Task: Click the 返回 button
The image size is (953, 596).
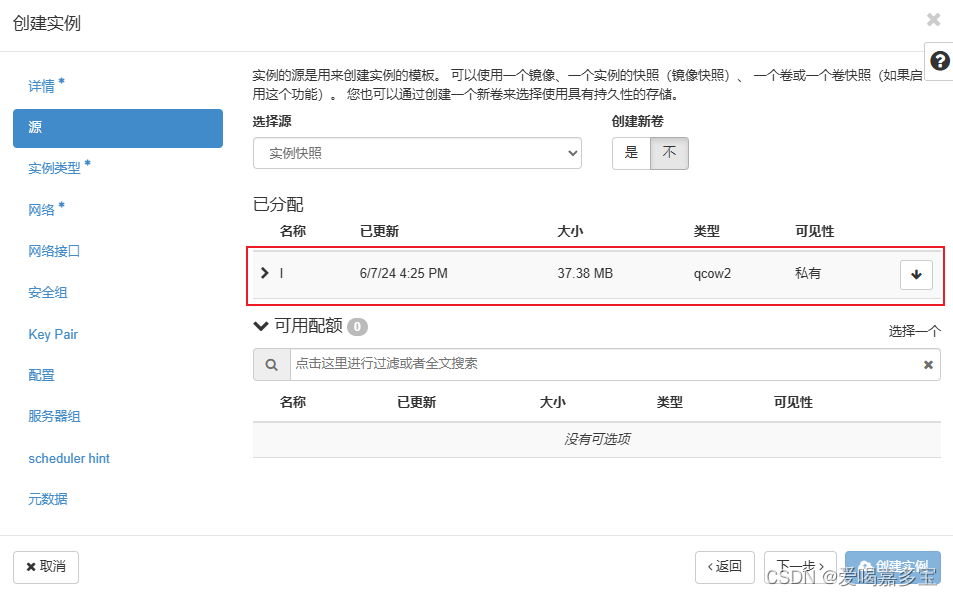Action: coord(724,567)
